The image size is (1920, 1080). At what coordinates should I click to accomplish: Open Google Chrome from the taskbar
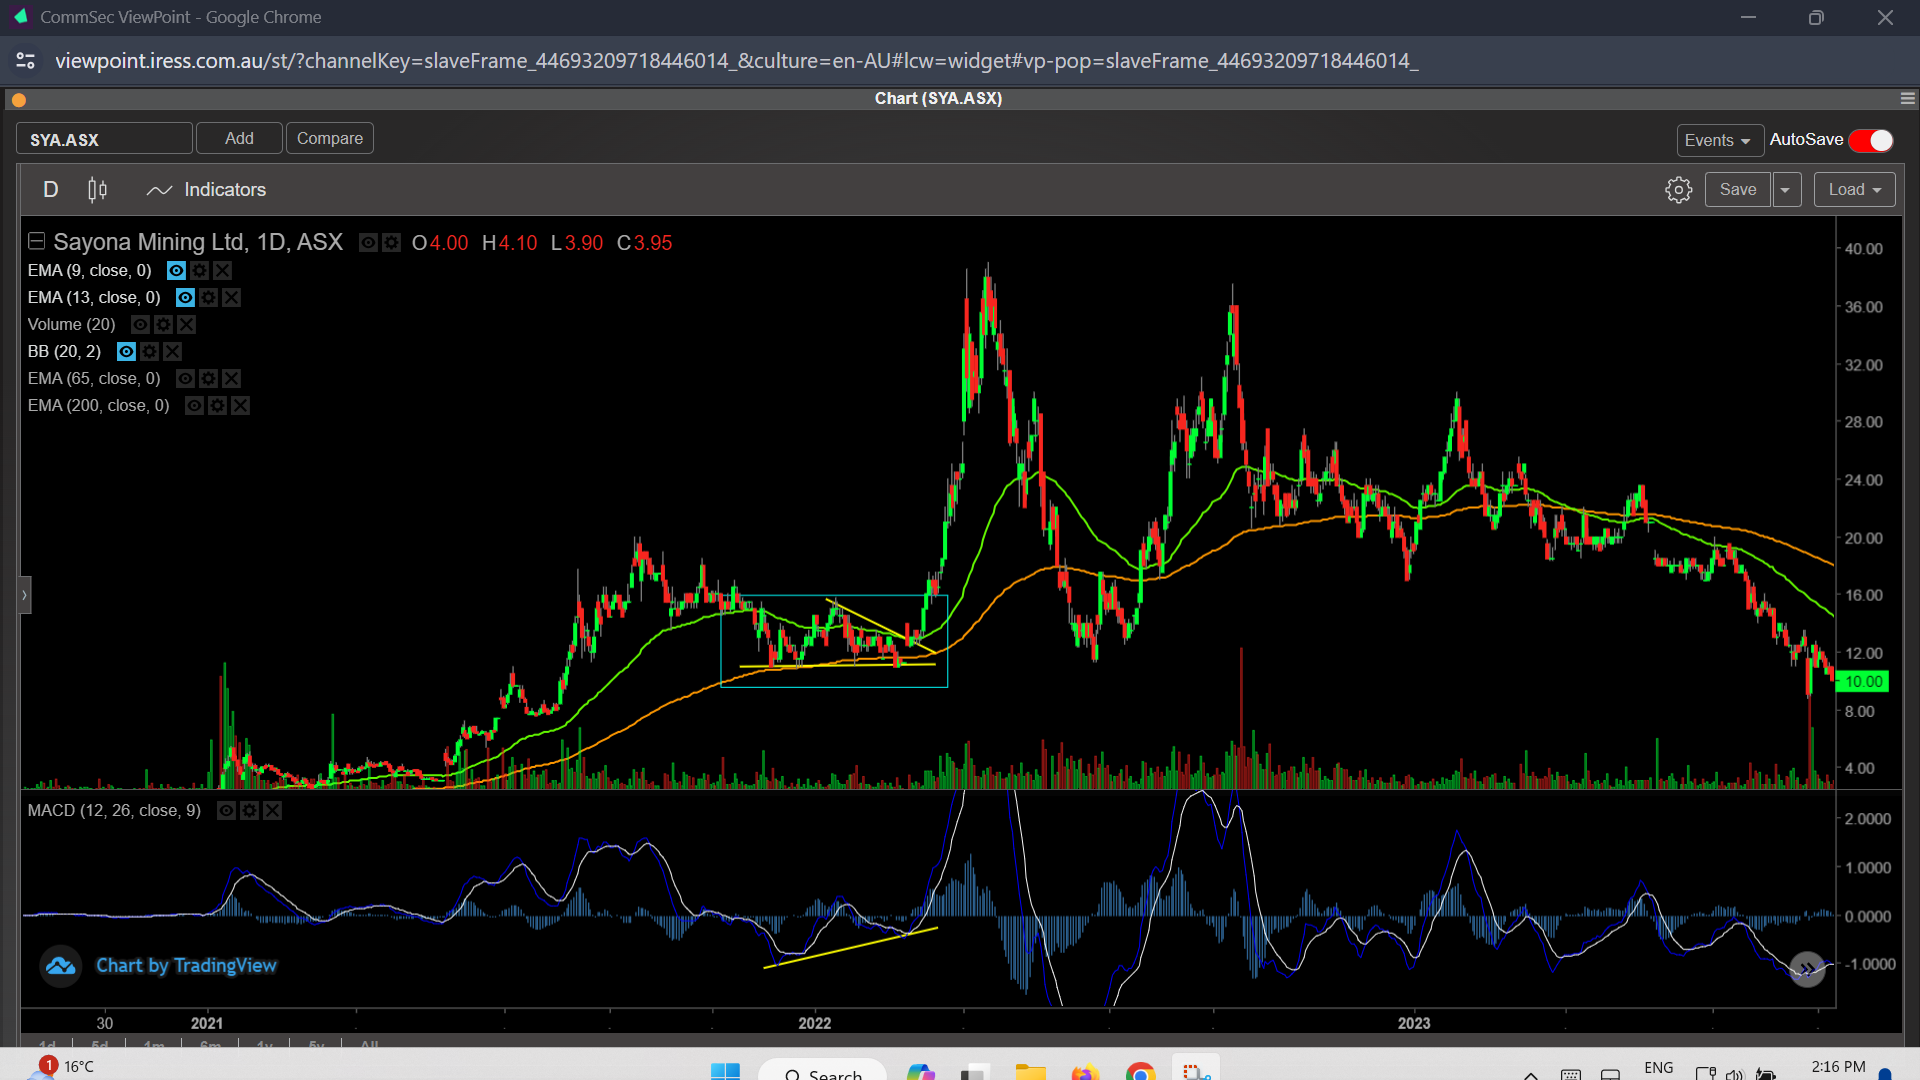(x=1139, y=1072)
